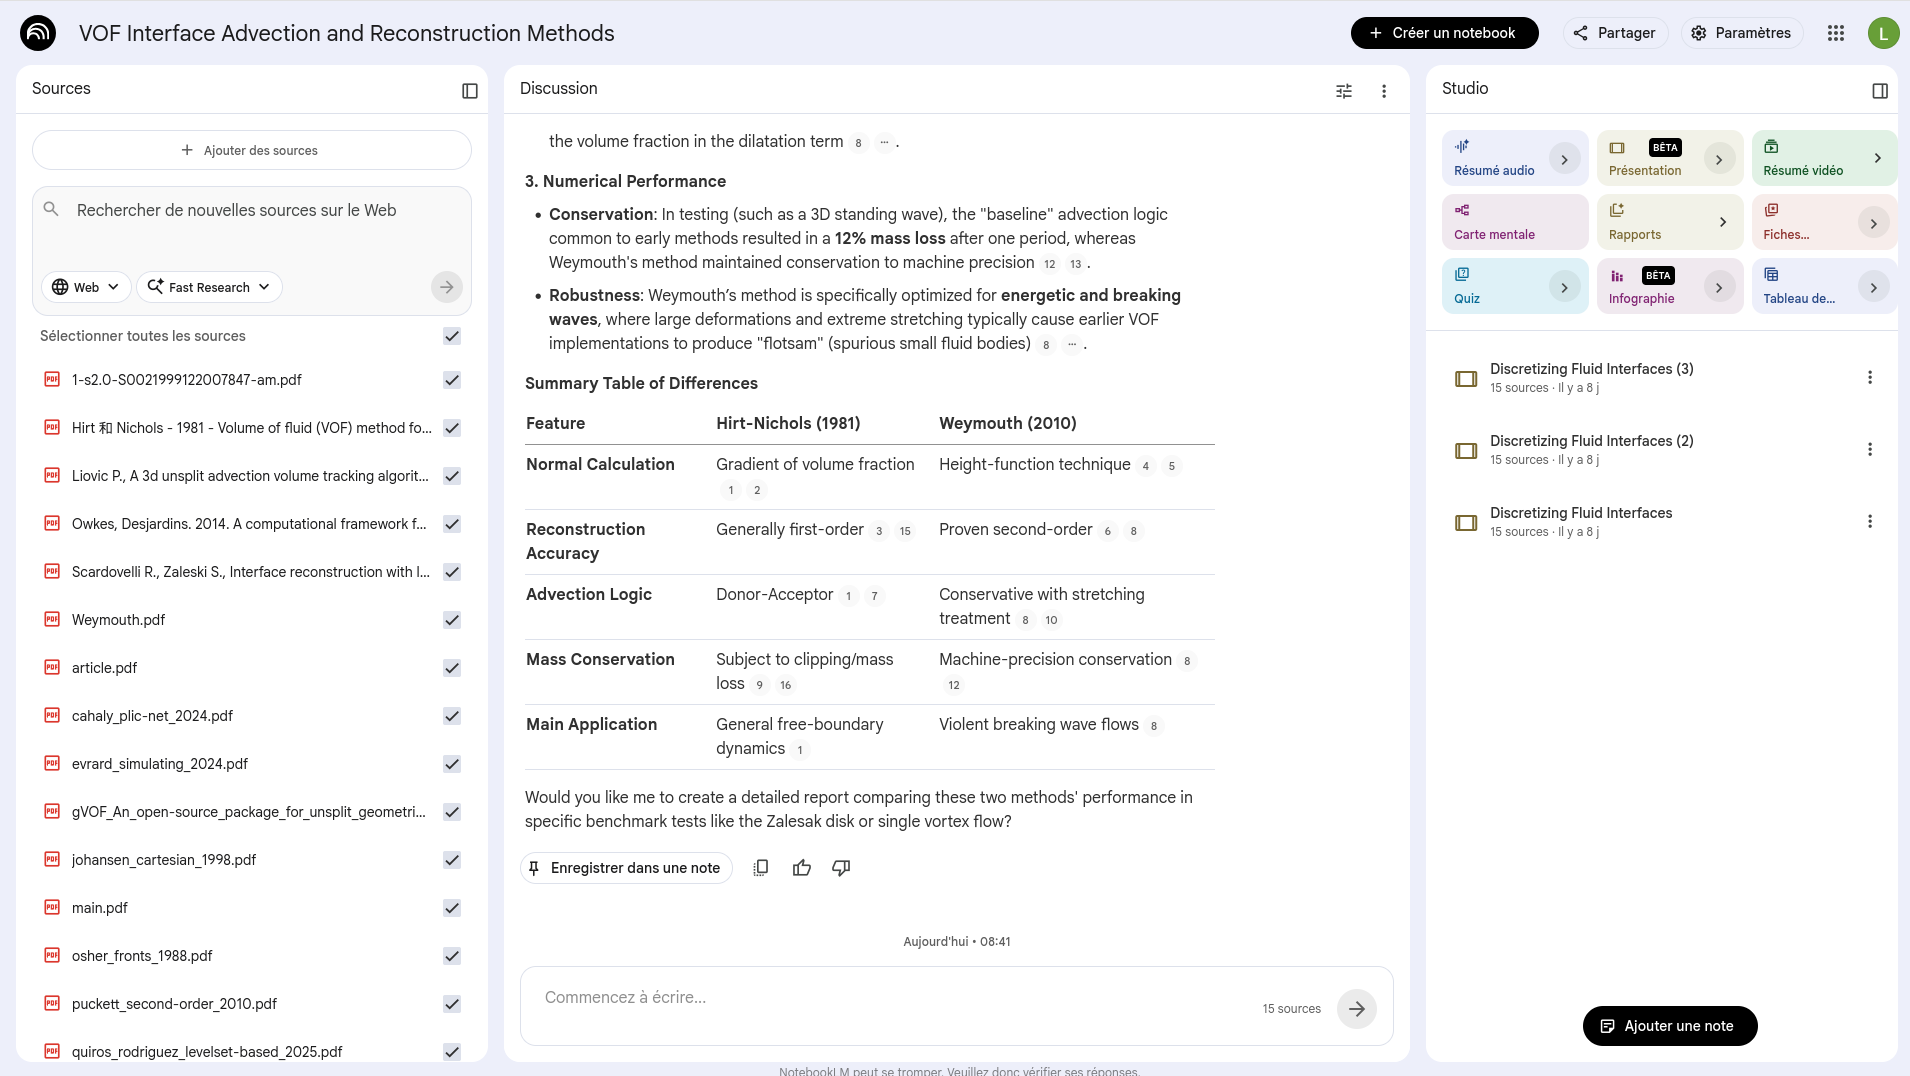The height and width of the screenshot is (1076, 1910).
Task: Open options for Discretizing Fluid Interfaces (2)
Action: click(1870, 449)
